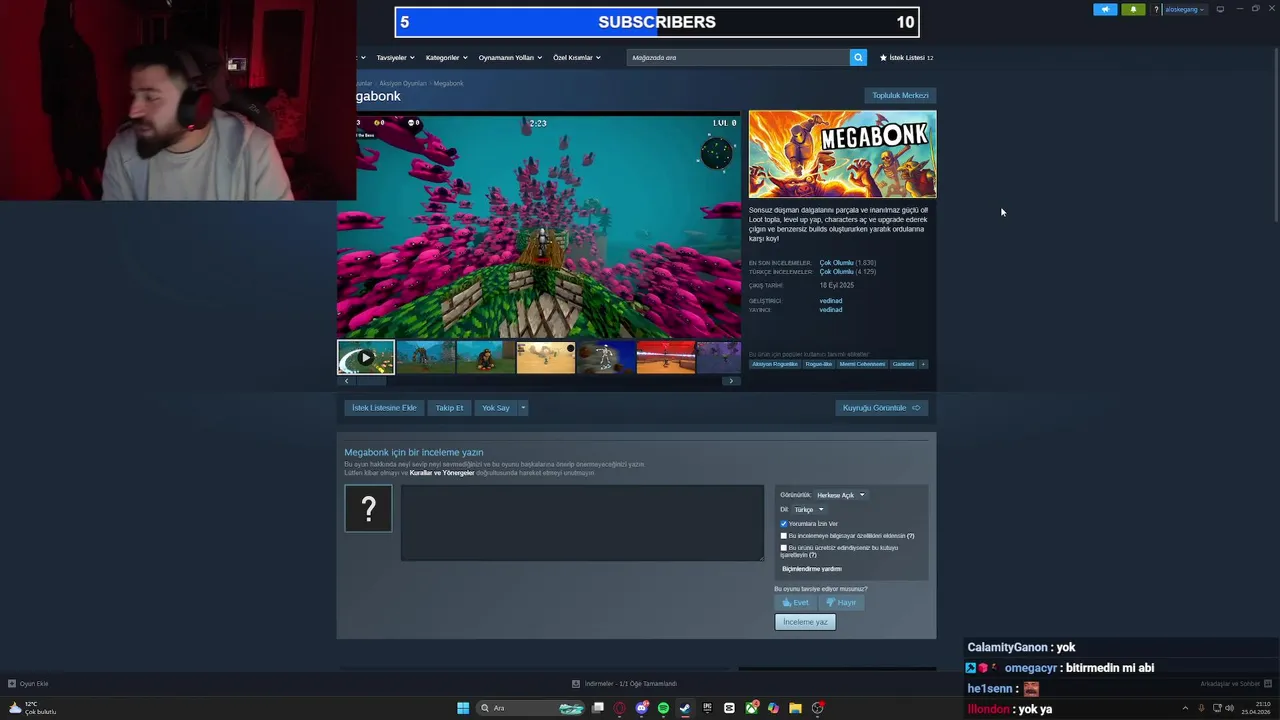Enable attach computer specs checkbox
Image resolution: width=1280 pixels, height=720 pixels.
tap(784, 536)
